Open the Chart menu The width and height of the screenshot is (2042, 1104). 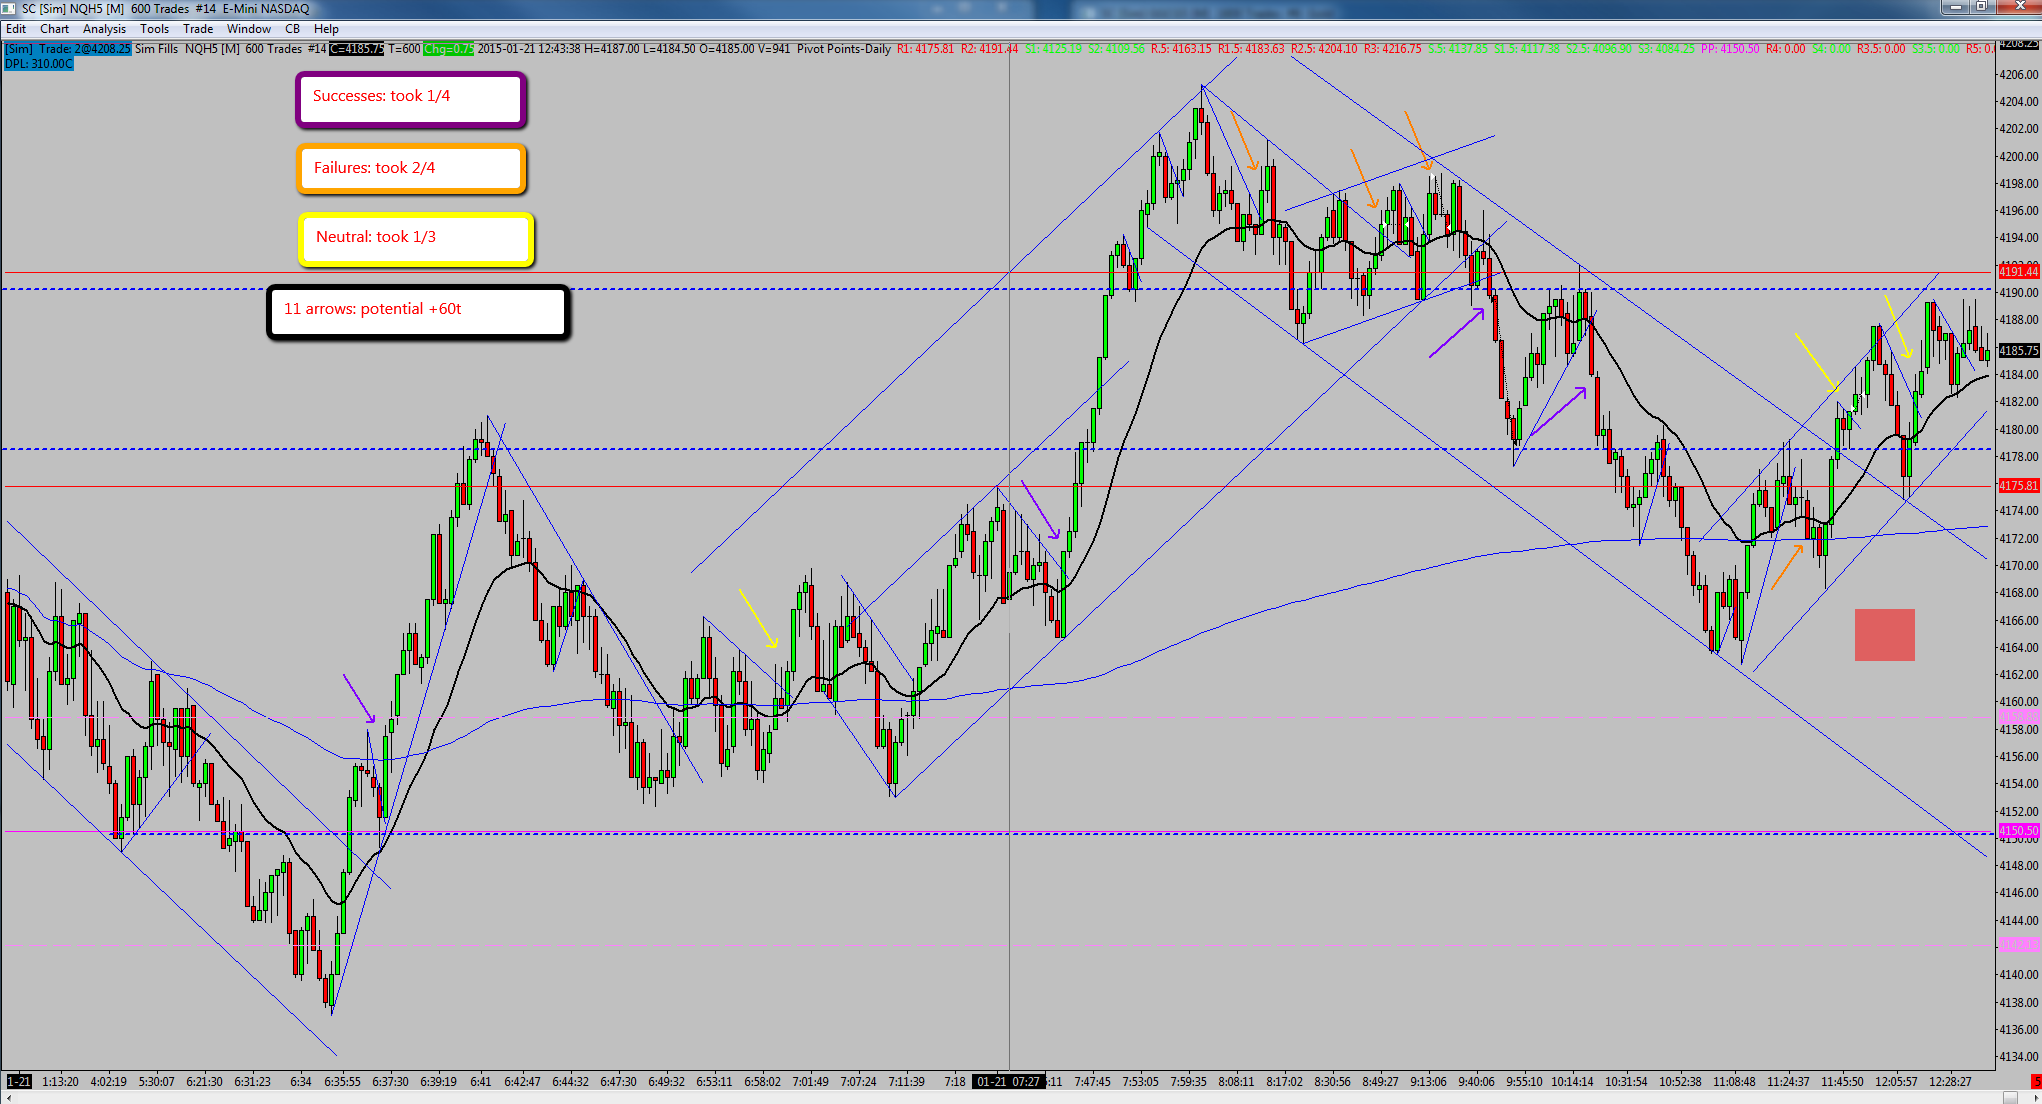coord(54,29)
